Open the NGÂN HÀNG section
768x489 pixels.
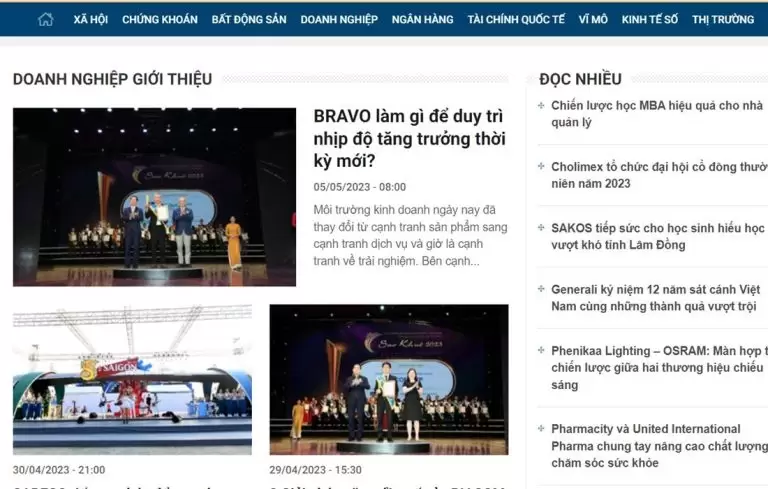click(x=422, y=20)
